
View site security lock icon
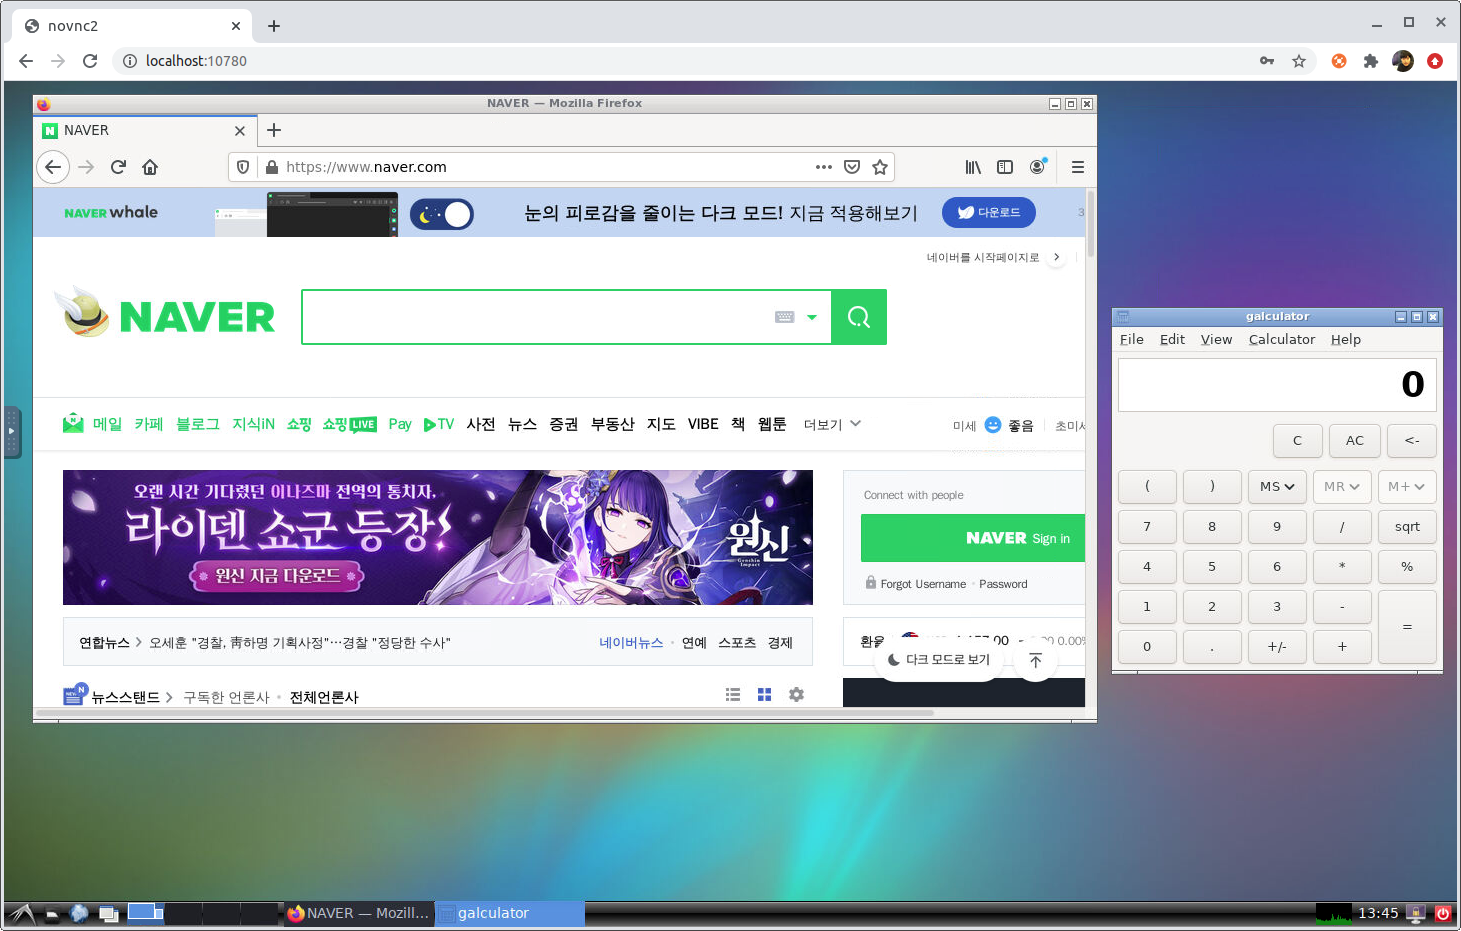click(271, 167)
